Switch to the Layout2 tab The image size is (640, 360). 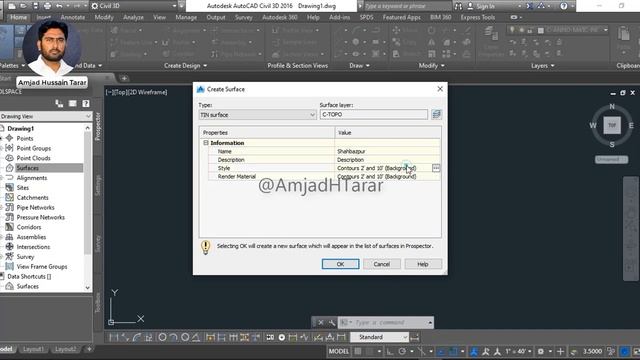pyautogui.click(x=65, y=349)
